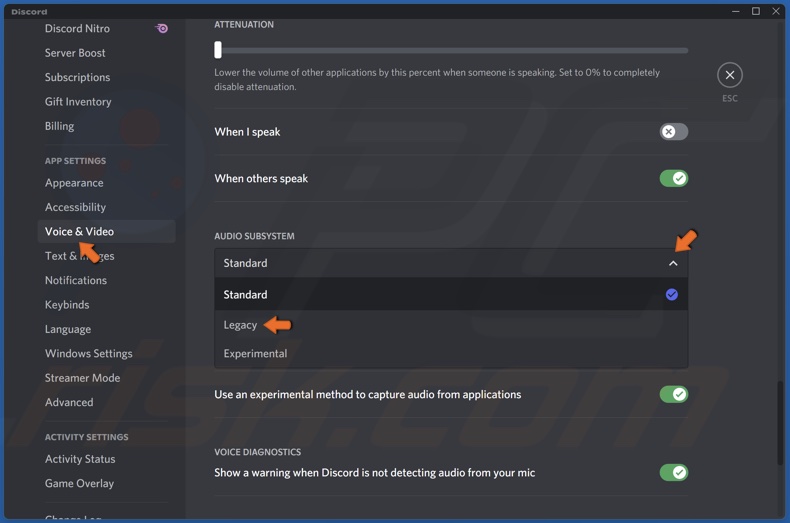The image size is (790, 523).
Task: Disable the When others speak toggle
Action: tap(673, 178)
